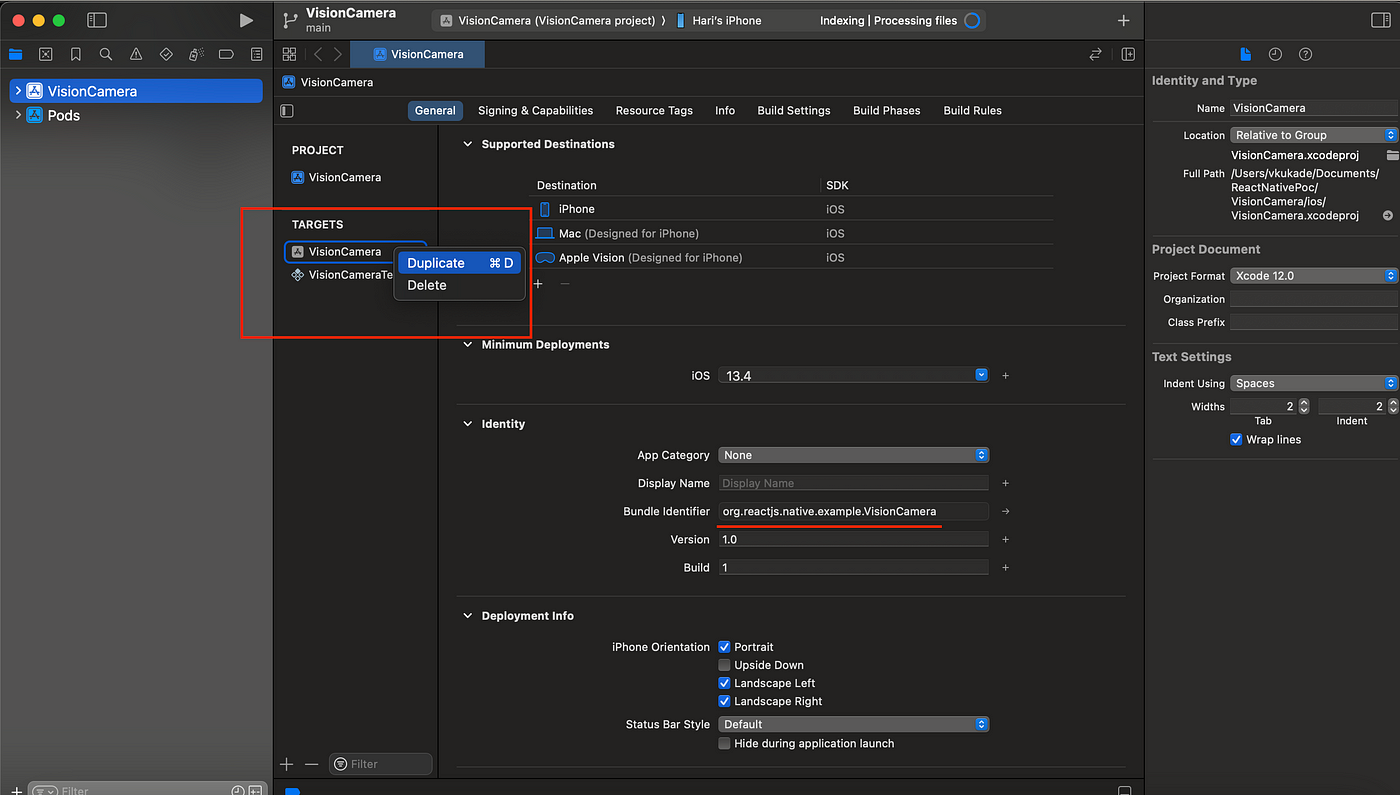Image resolution: width=1400 pixels, height=795 pixels.
Task: Open the Breakpoint navigator
Action: pos(226,54)
